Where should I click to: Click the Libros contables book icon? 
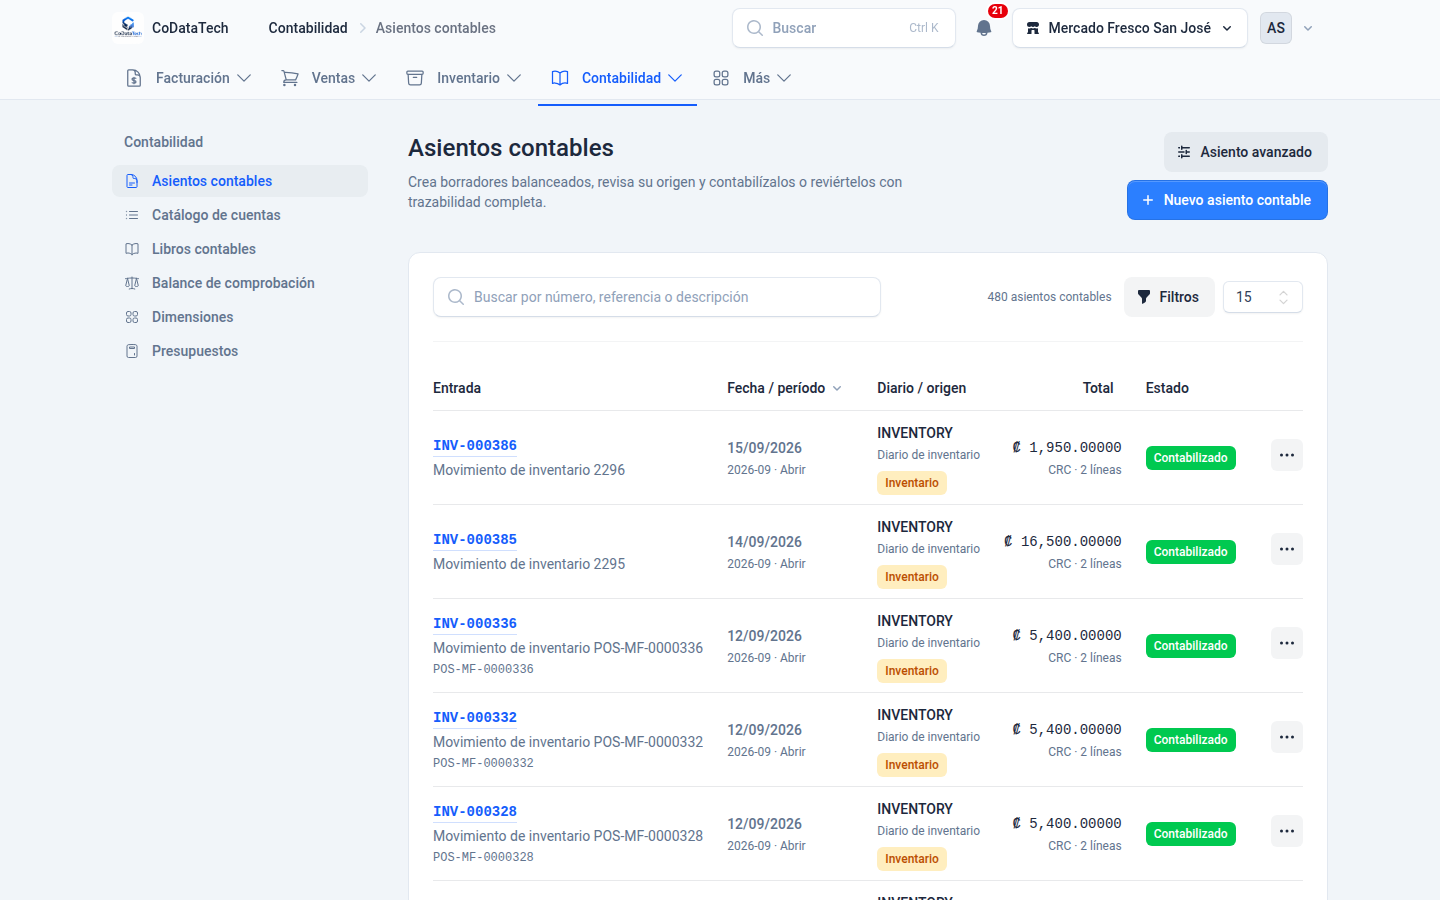click(x=132, y=249)
